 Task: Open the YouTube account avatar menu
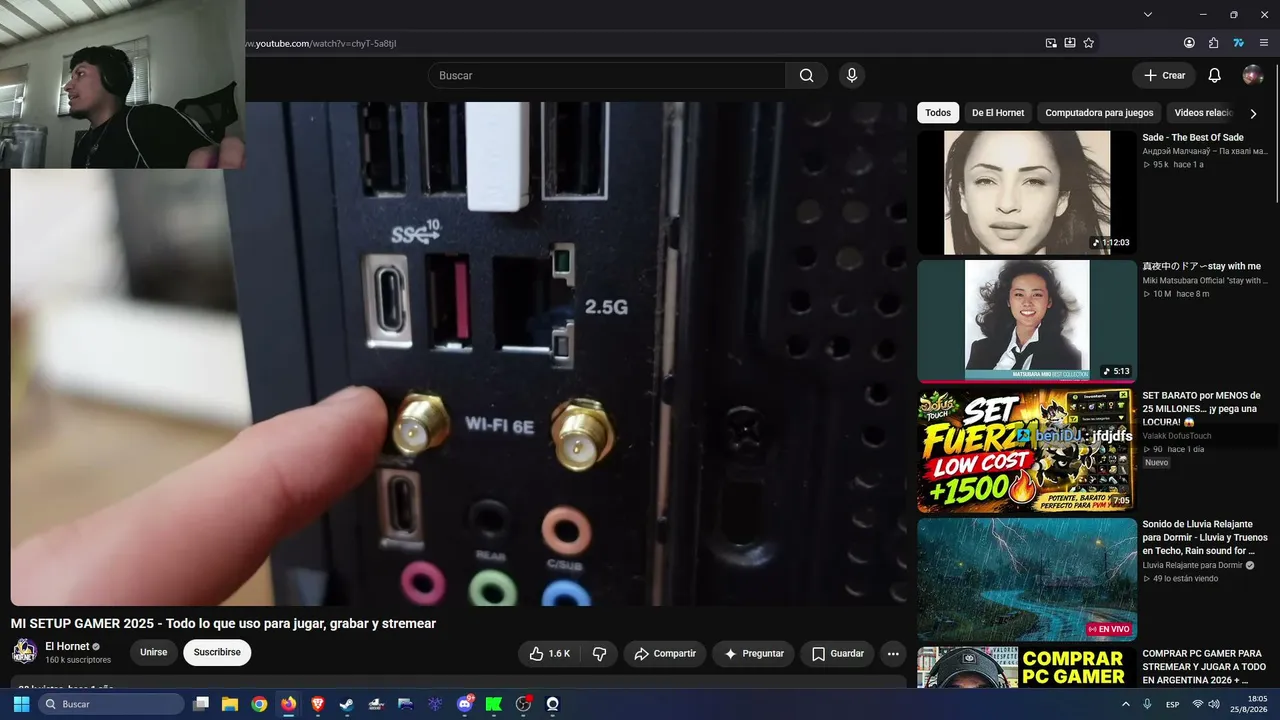[1253, 75]
